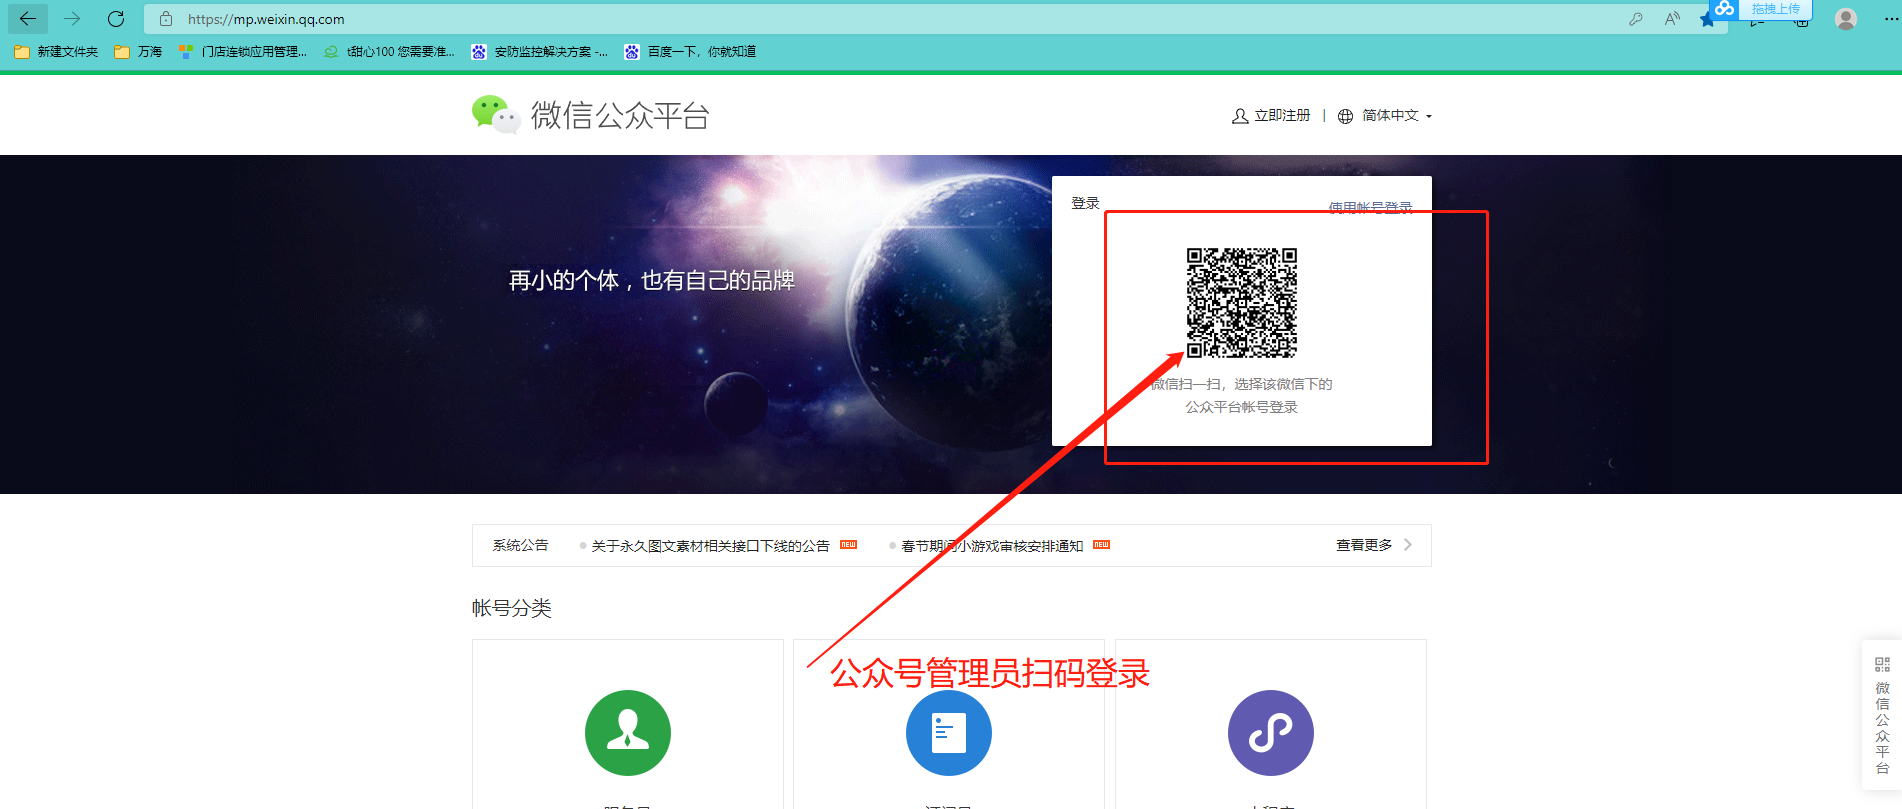Image resolution: width=1902 pixels, height=809 pixels.
Task: Click the 立即注册 register link
Action: (1282, 116)
